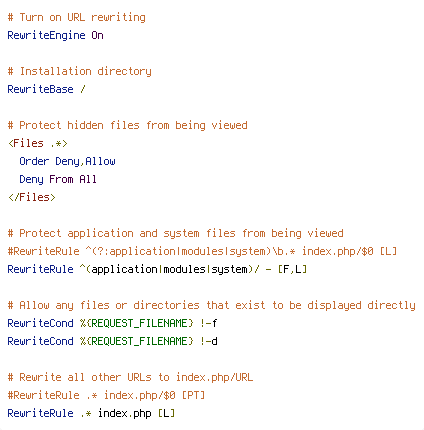Click the commented rule with [PT] flag
This screenshot has height=430, width=424.
tap(106, 395)
